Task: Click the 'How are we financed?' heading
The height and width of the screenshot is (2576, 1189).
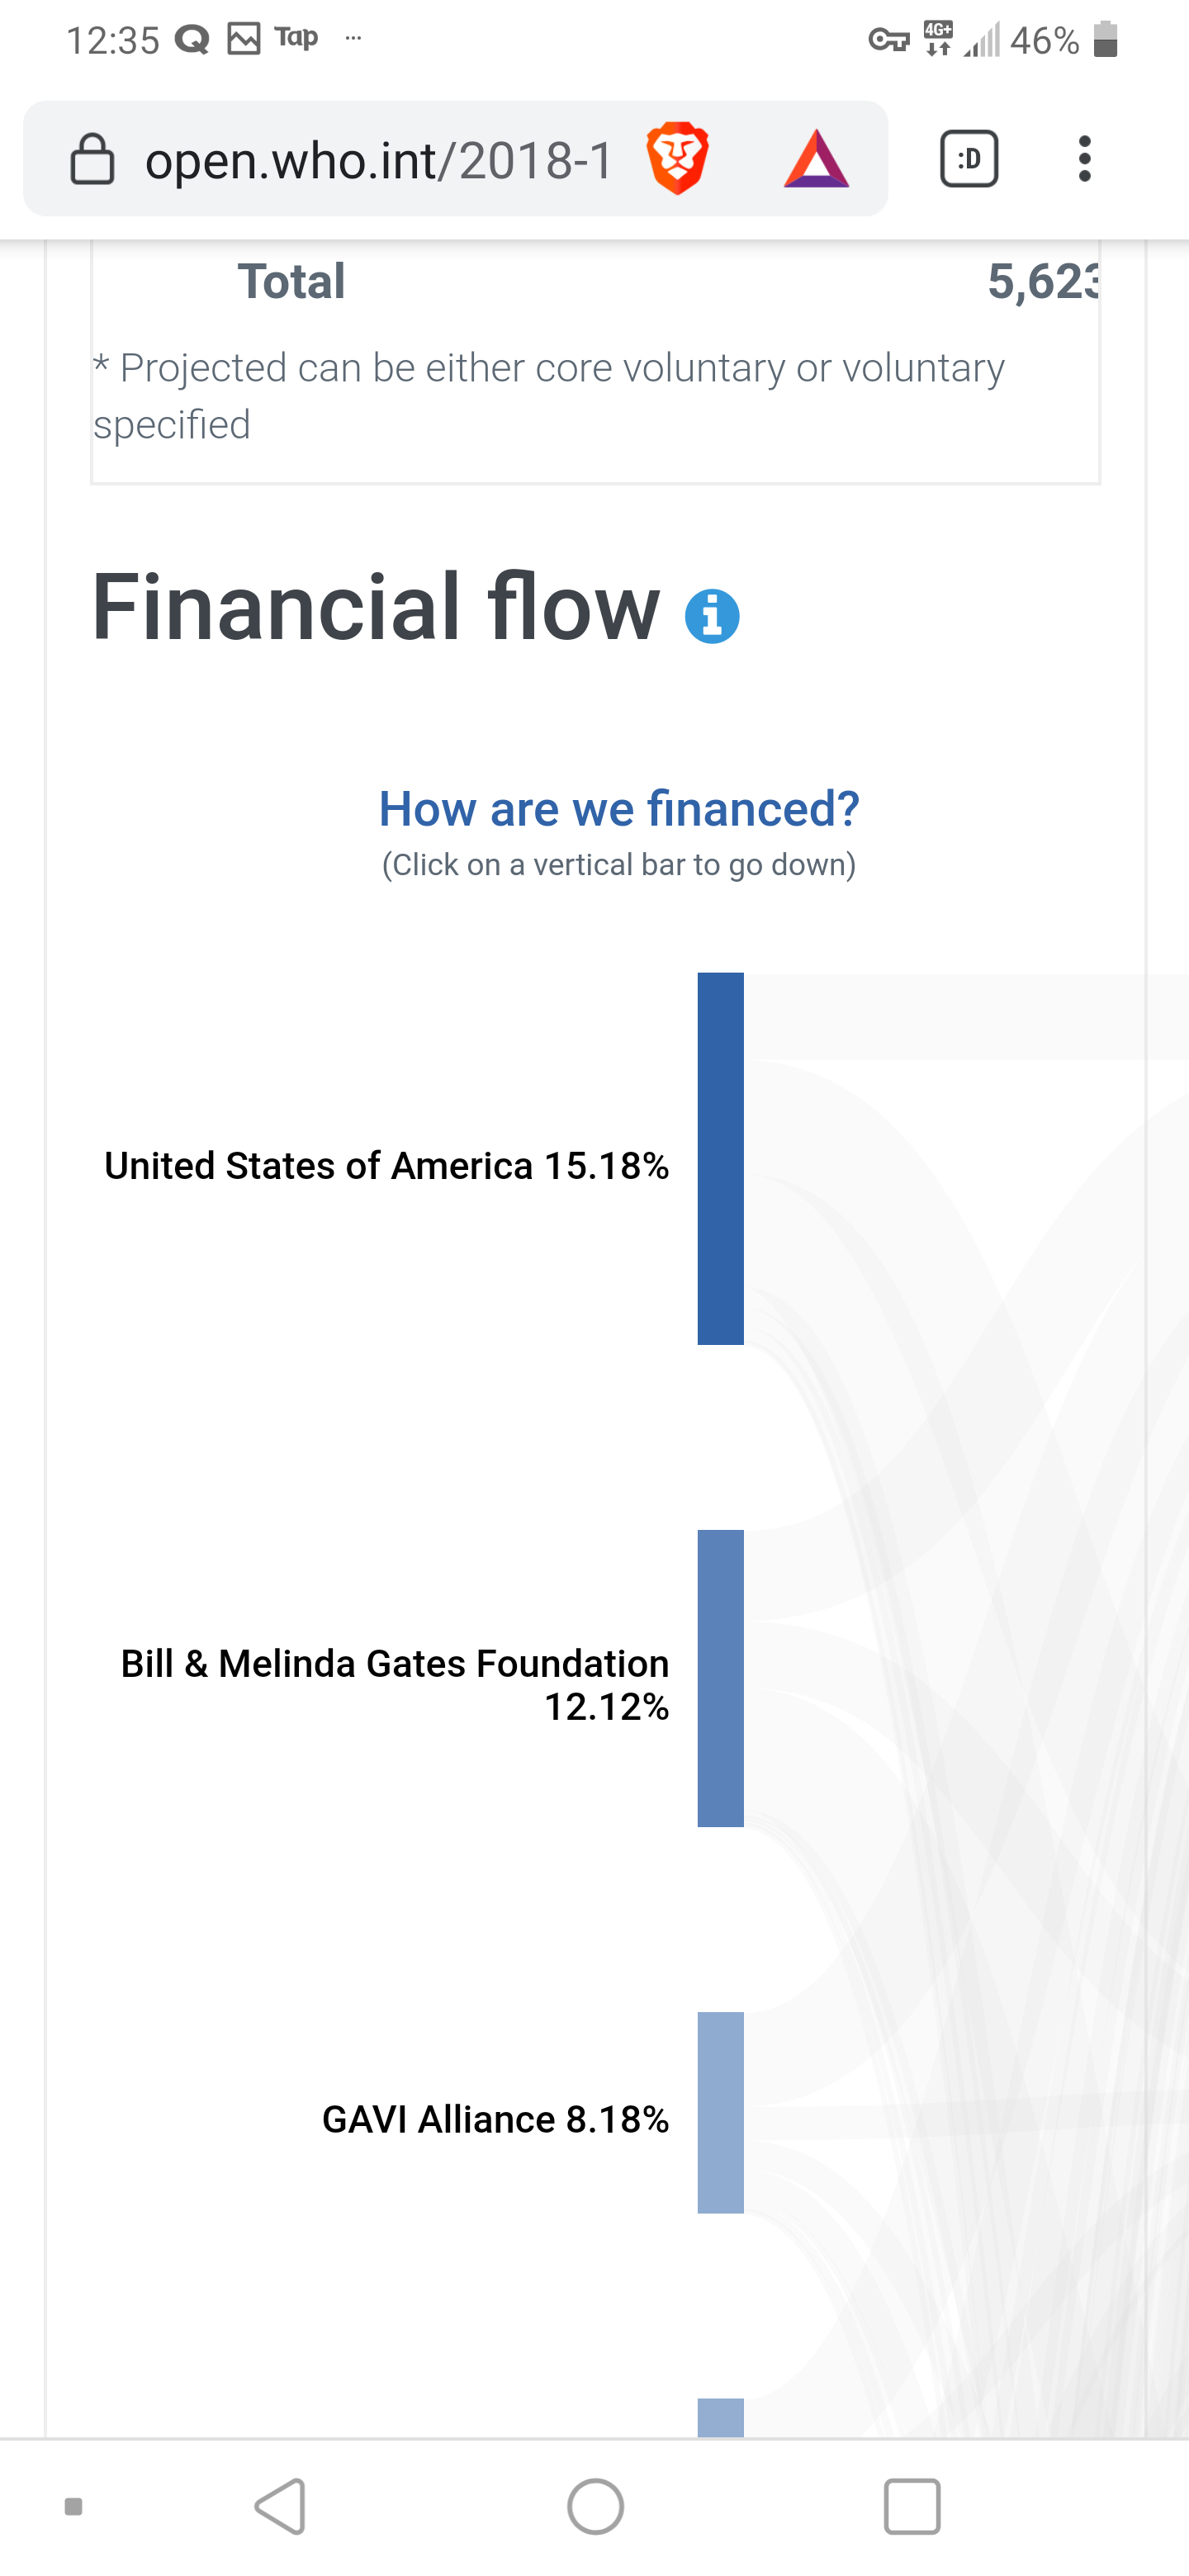Action: point(619,808)
